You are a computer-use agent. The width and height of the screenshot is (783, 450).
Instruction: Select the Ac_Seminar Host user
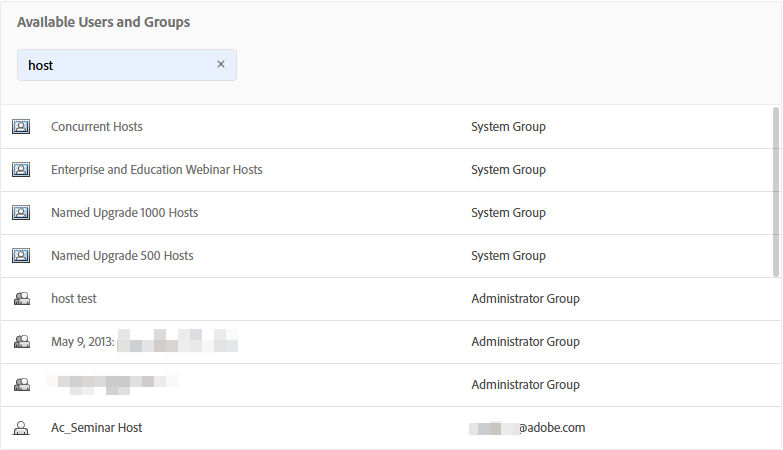coord(97,428)
